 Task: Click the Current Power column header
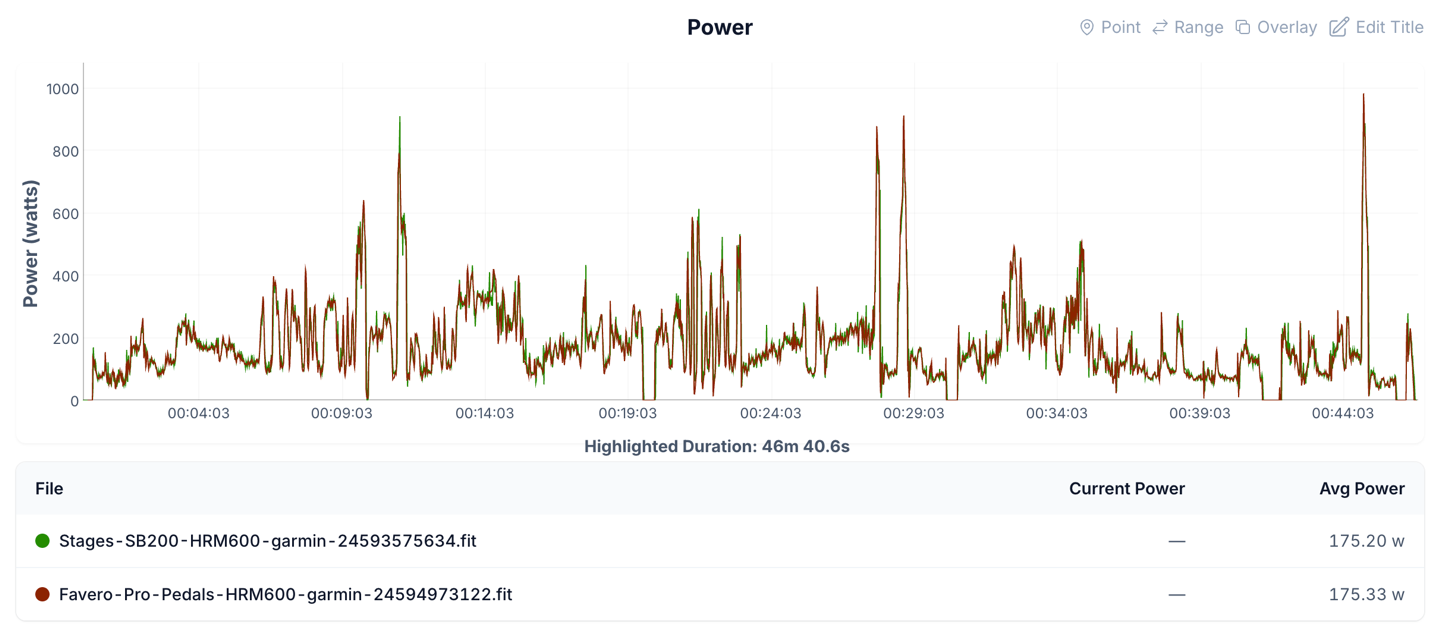[x=1127, y=489]
